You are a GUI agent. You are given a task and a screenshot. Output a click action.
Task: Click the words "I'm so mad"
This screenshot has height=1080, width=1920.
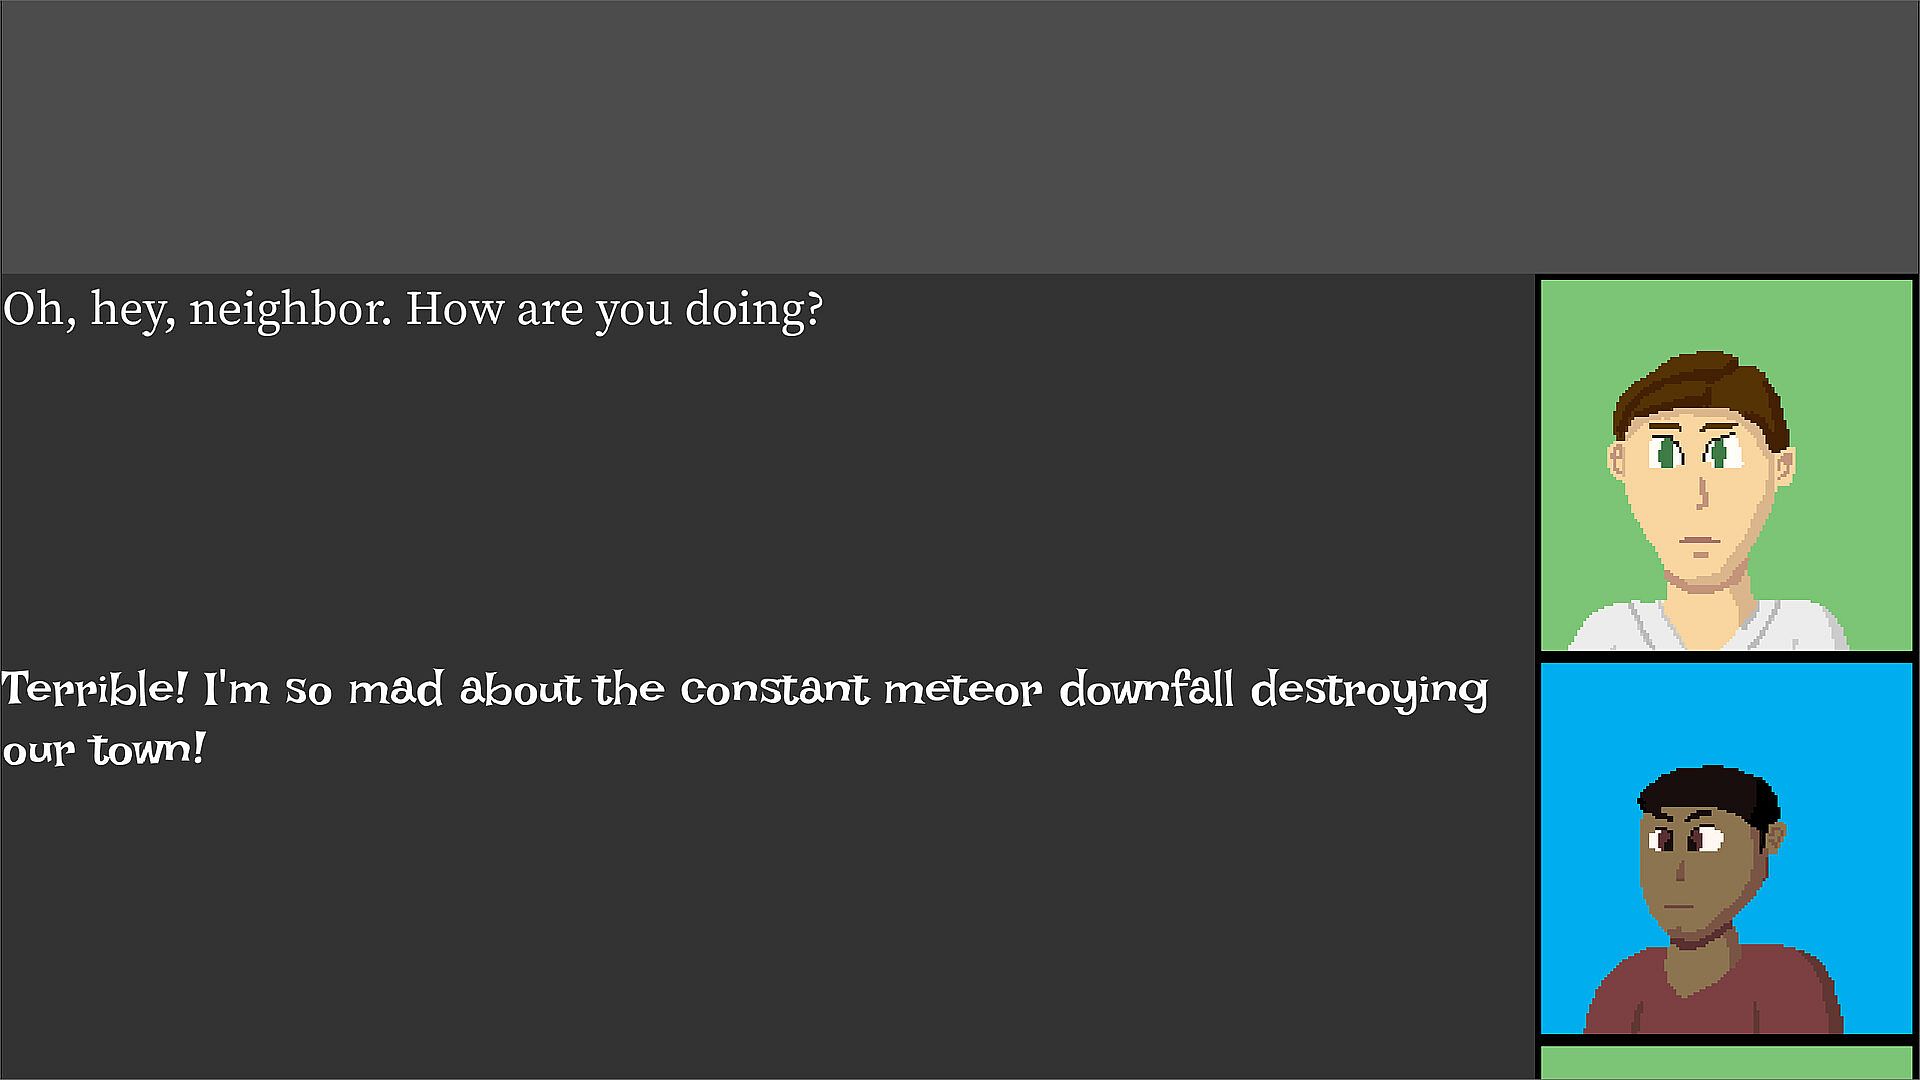322,690
